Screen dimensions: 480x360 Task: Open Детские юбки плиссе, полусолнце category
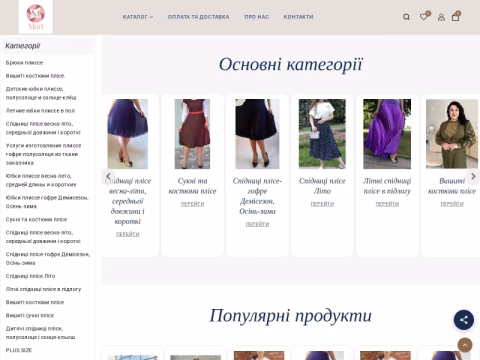(x=41, y=93)
